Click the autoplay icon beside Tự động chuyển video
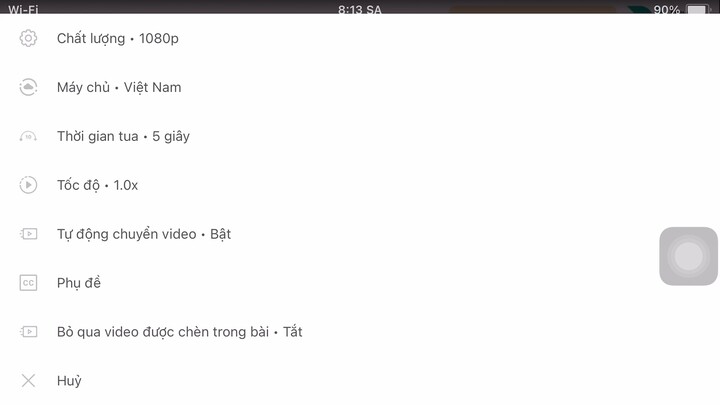The image size is (720, 405). tap(28, 234)
